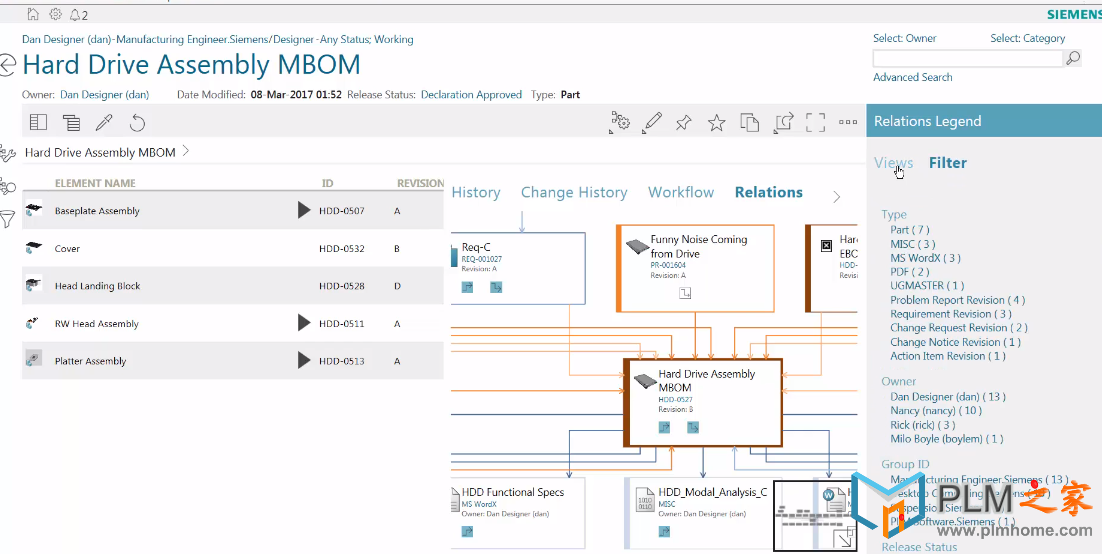
Task: Click the incoming relations icon on Hard Drive MBOM node
Action: pyautogui.click(x=664, y=427)
